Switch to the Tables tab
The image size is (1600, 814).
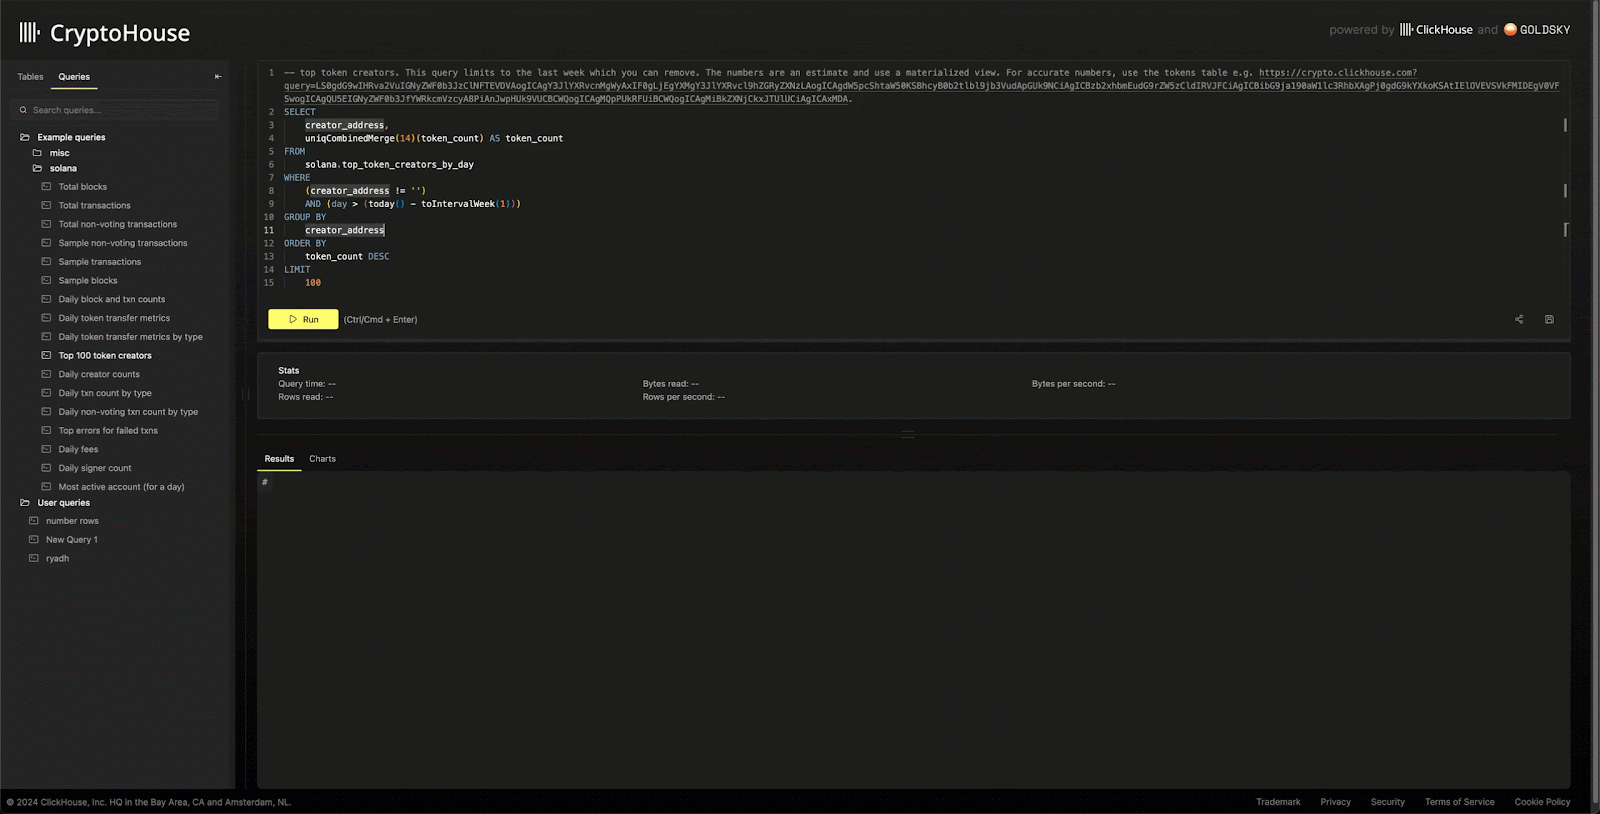[x=30, y=77]
